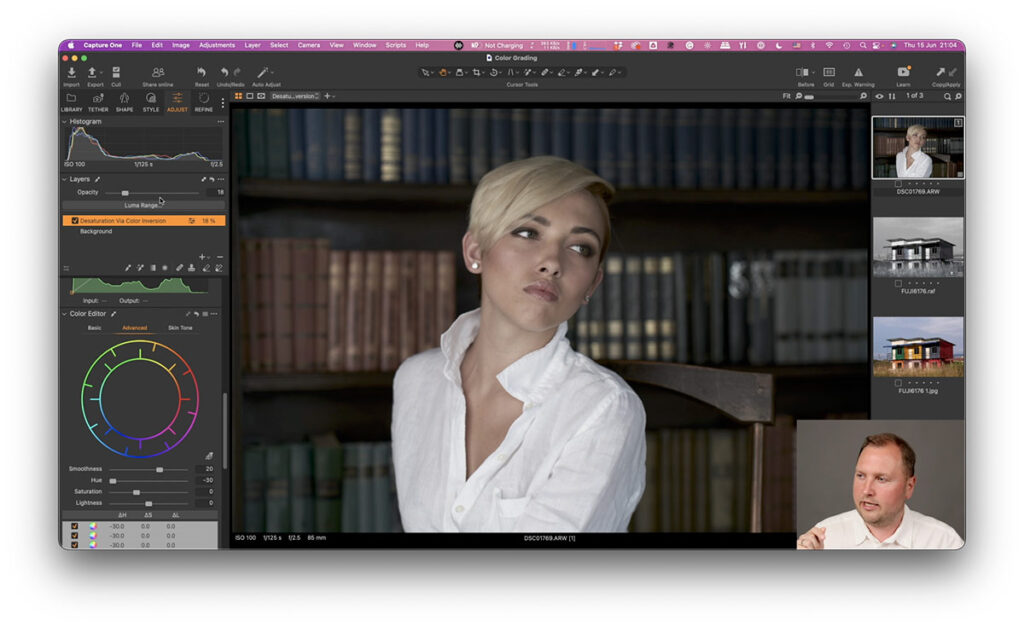Screen dimensions: 1024x627
Task: Toggle Desaturation Via Color Inversion layer checkbox
Action: (x=74, y=221)
